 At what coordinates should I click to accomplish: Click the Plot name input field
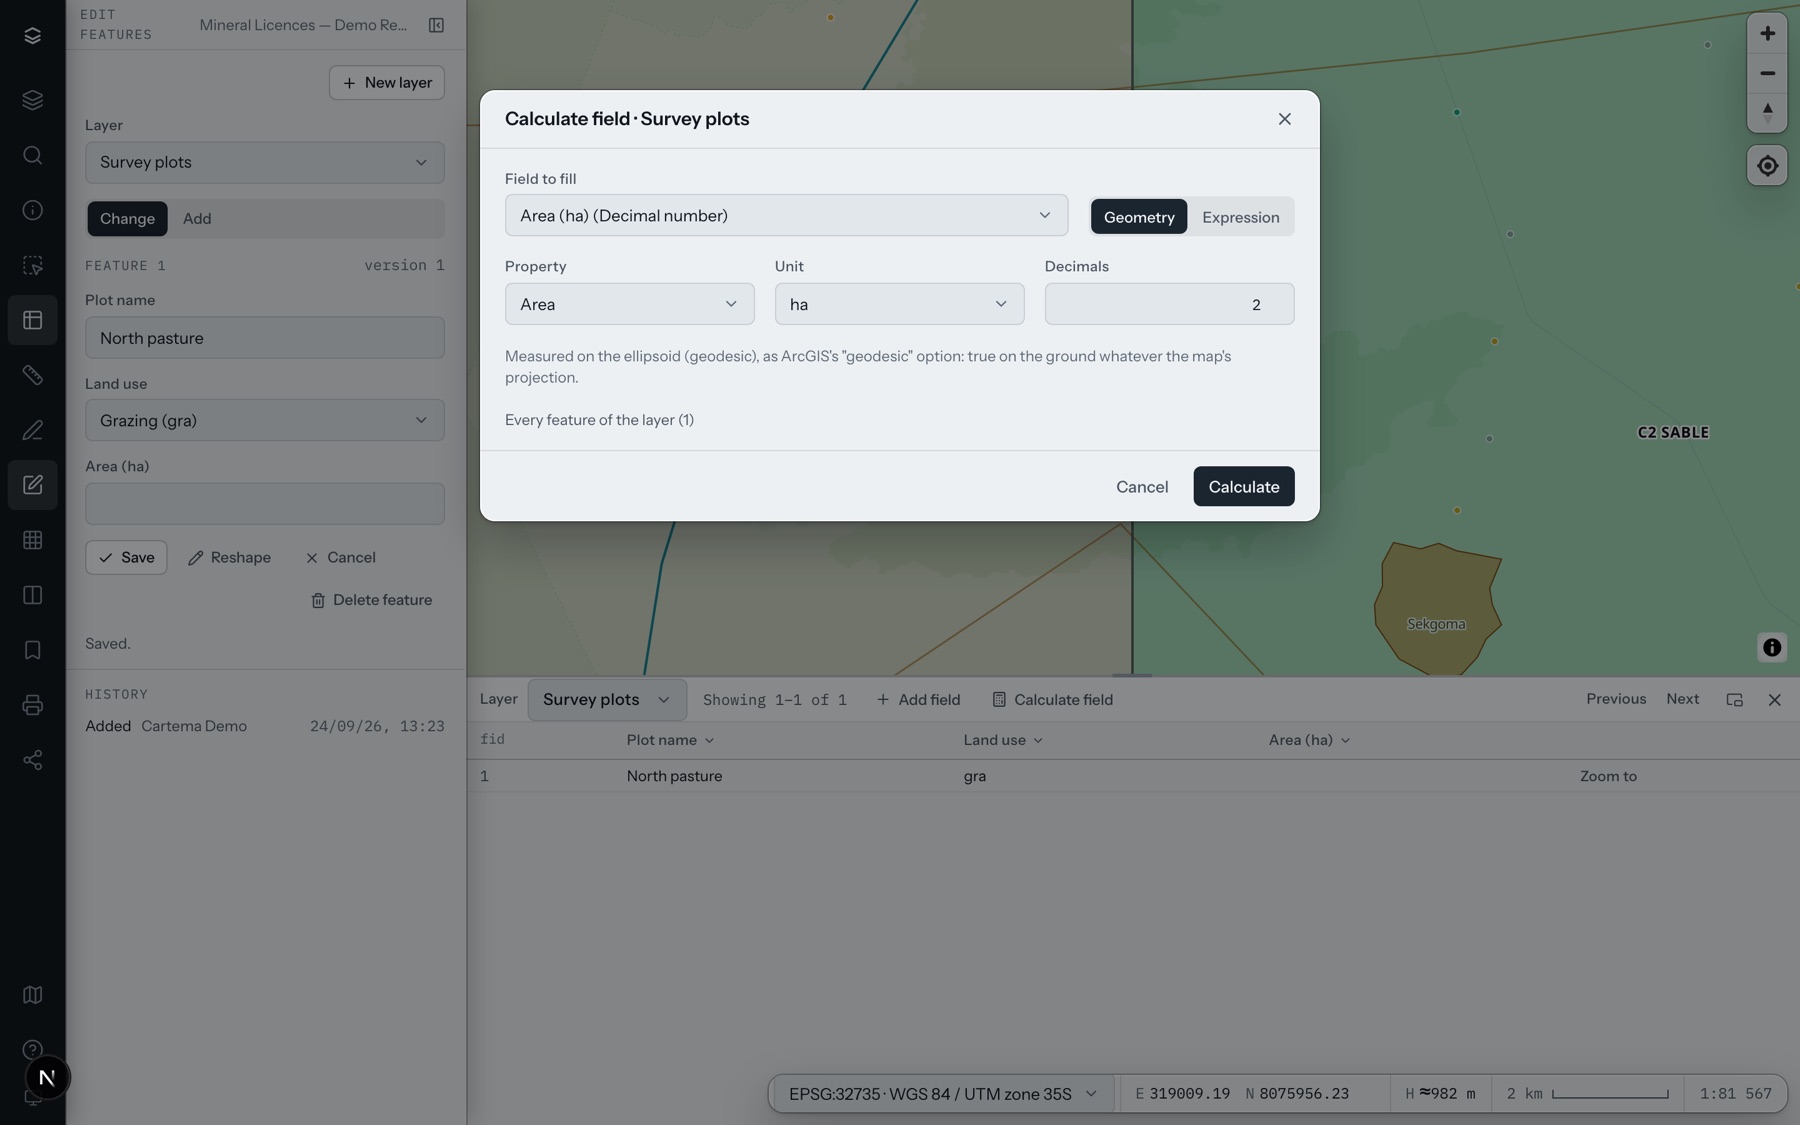click(264, 338)
